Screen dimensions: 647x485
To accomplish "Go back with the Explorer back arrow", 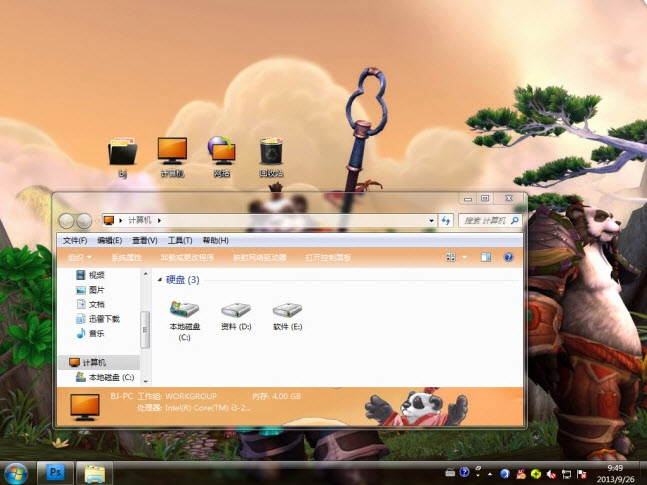I will coord(66,221).
